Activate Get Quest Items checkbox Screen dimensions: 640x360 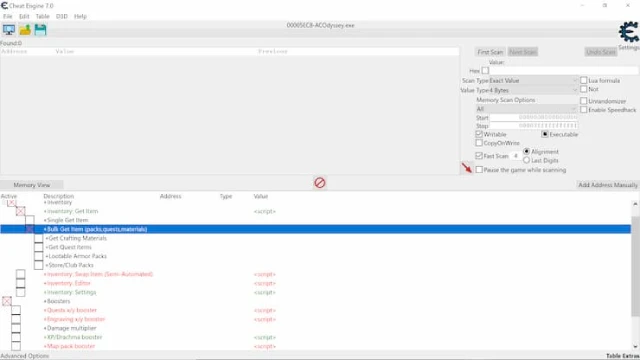[x=38, y=247]
